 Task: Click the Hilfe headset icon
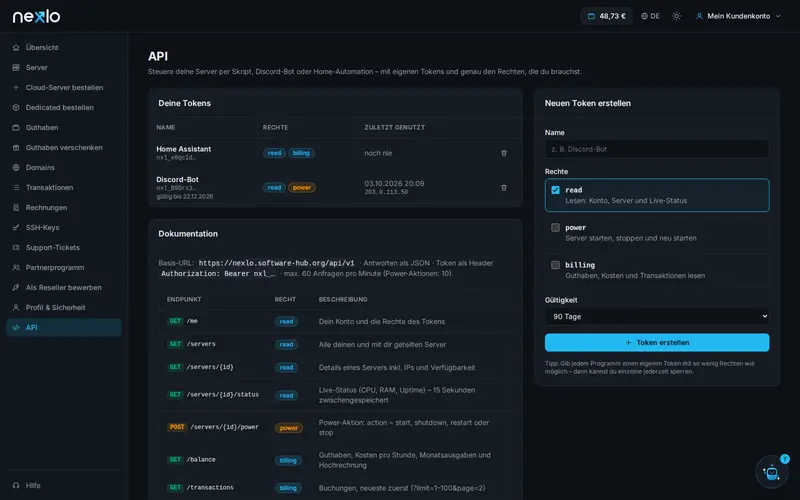coord(16,485)
